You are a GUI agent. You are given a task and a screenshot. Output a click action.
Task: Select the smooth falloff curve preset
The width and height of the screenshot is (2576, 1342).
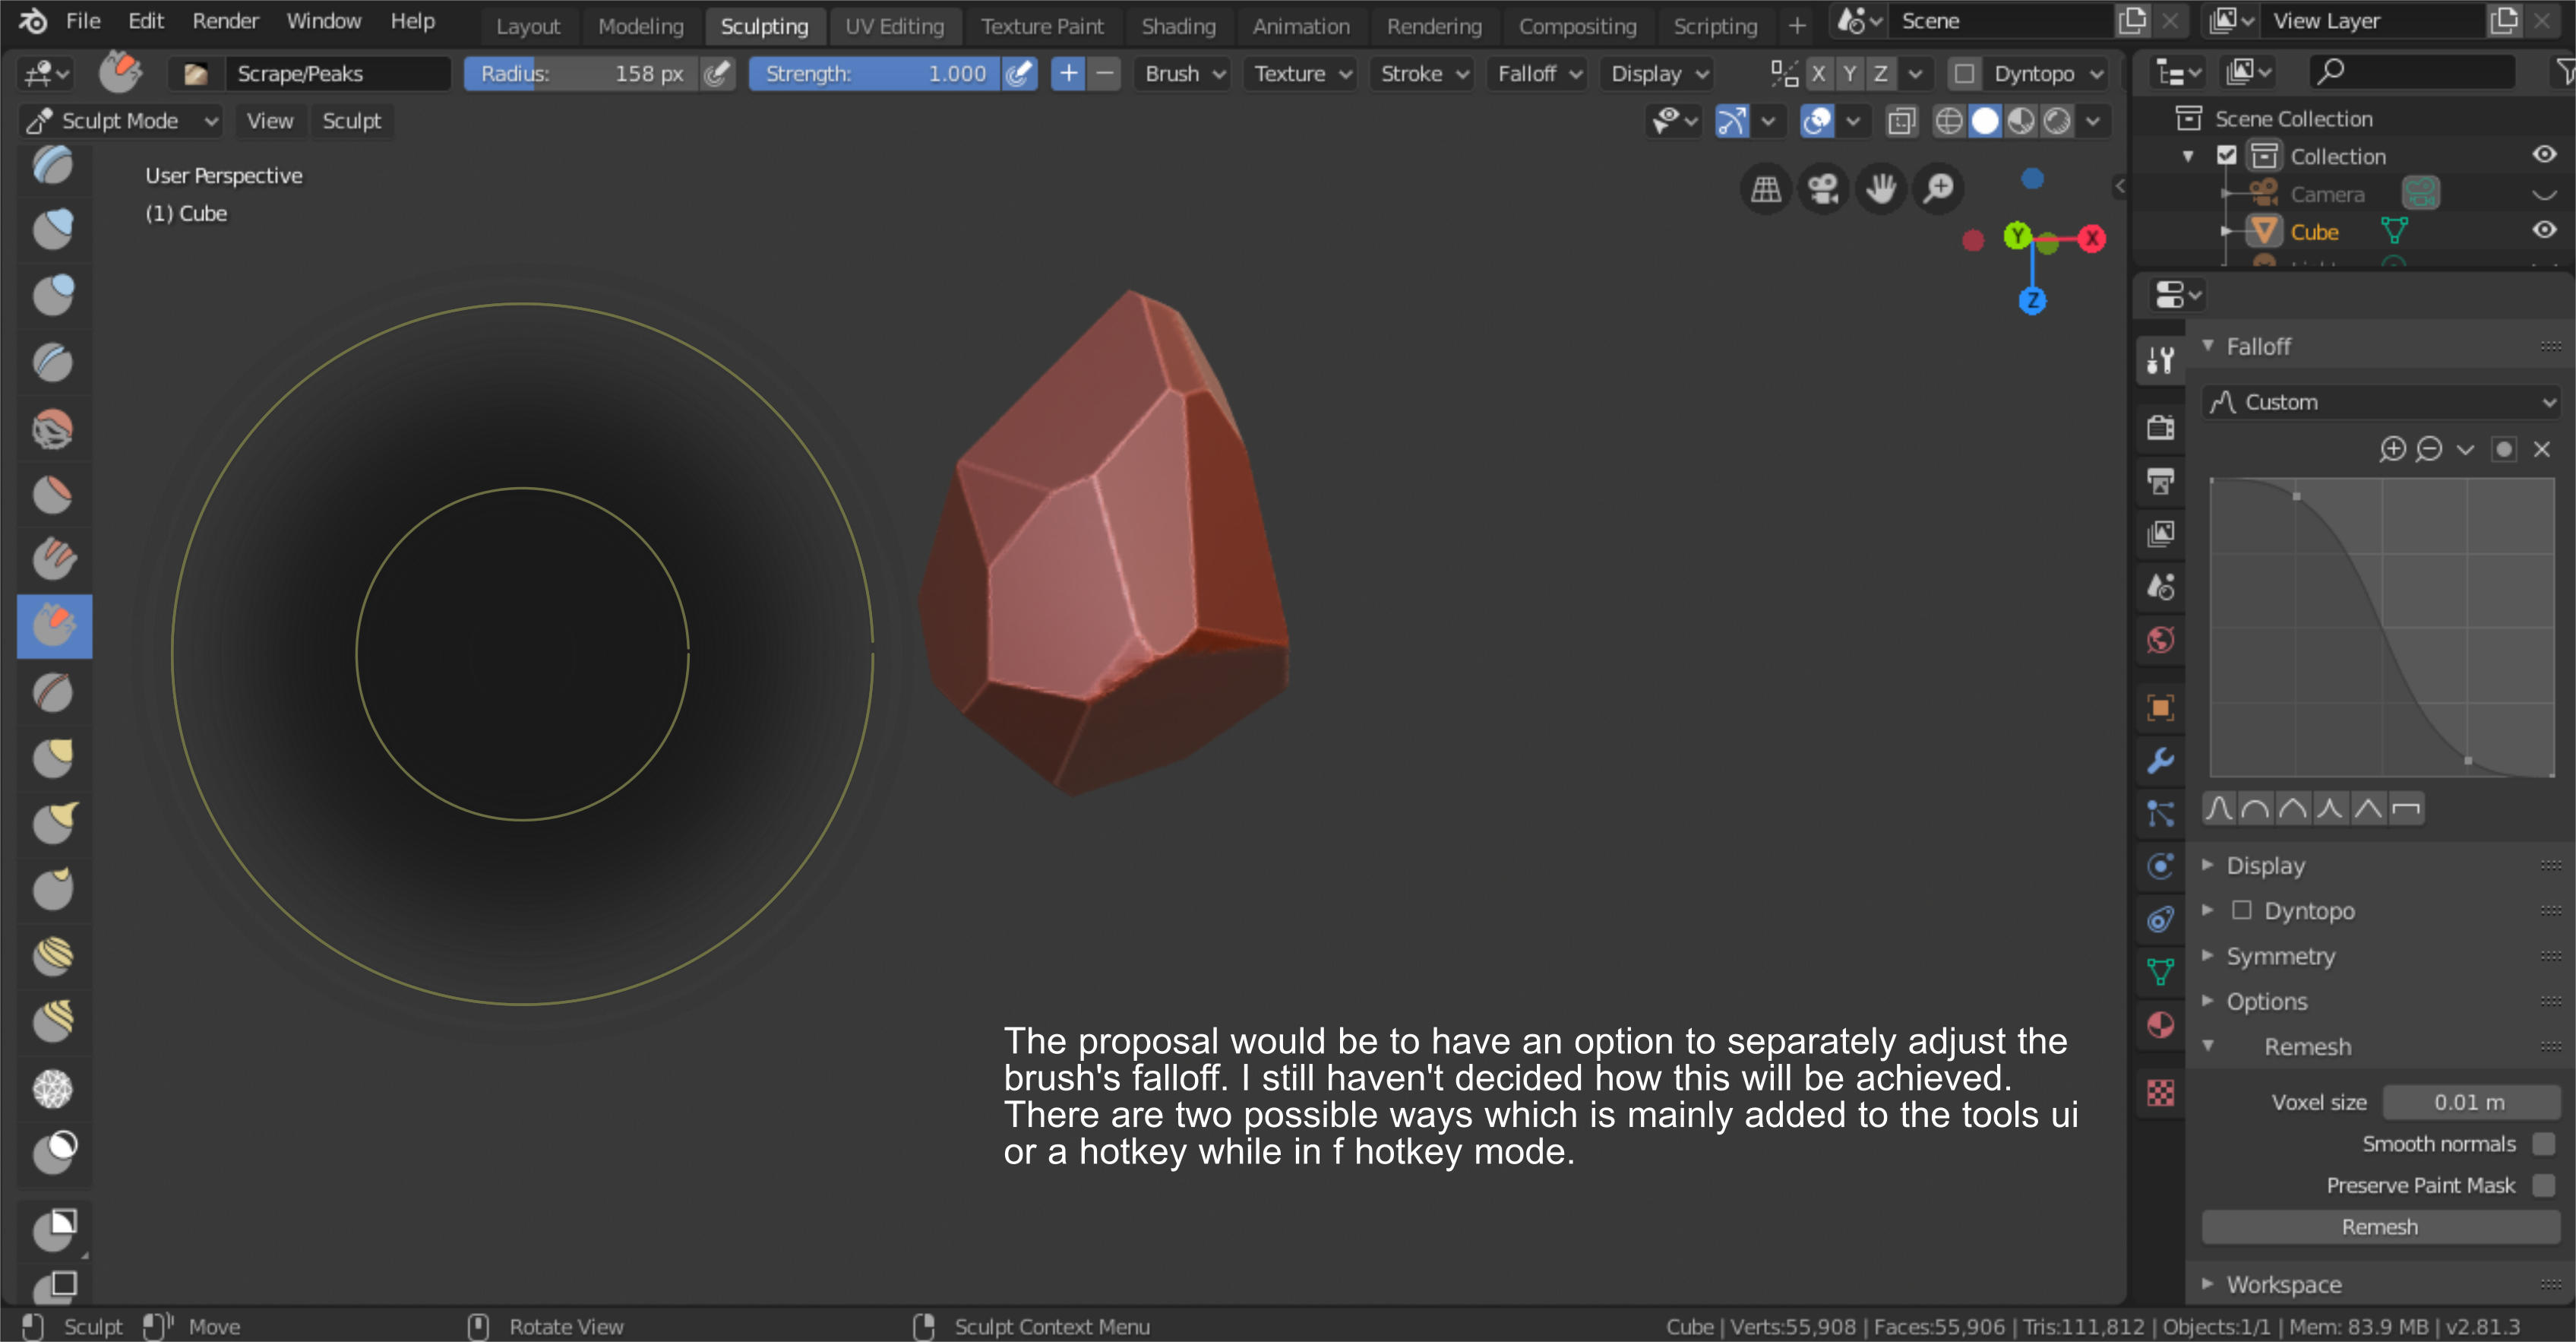tap(2218, 808)
